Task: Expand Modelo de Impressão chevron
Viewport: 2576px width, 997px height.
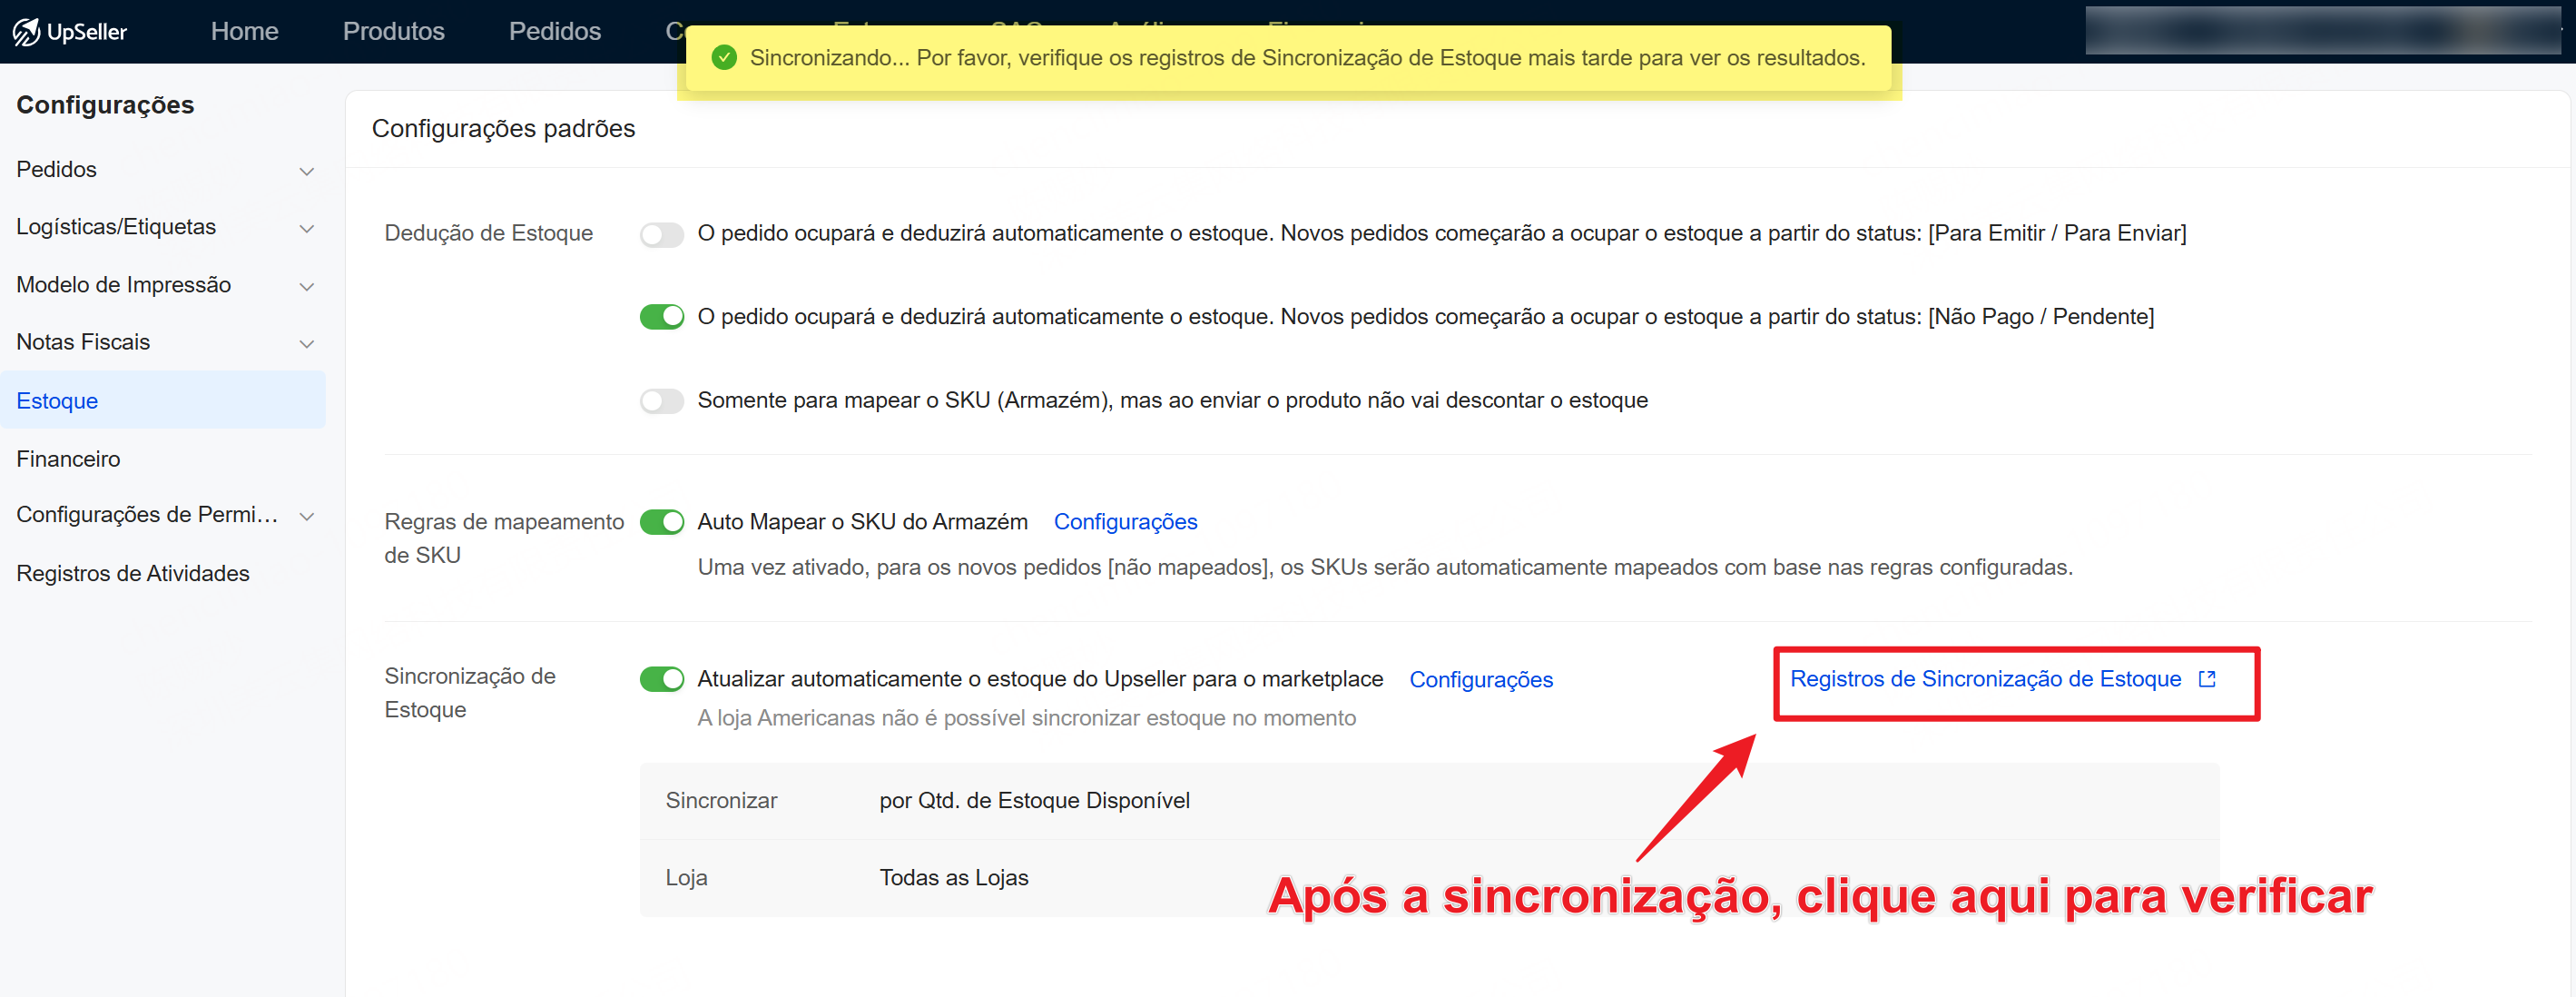Action: click(x=307, y=286)
